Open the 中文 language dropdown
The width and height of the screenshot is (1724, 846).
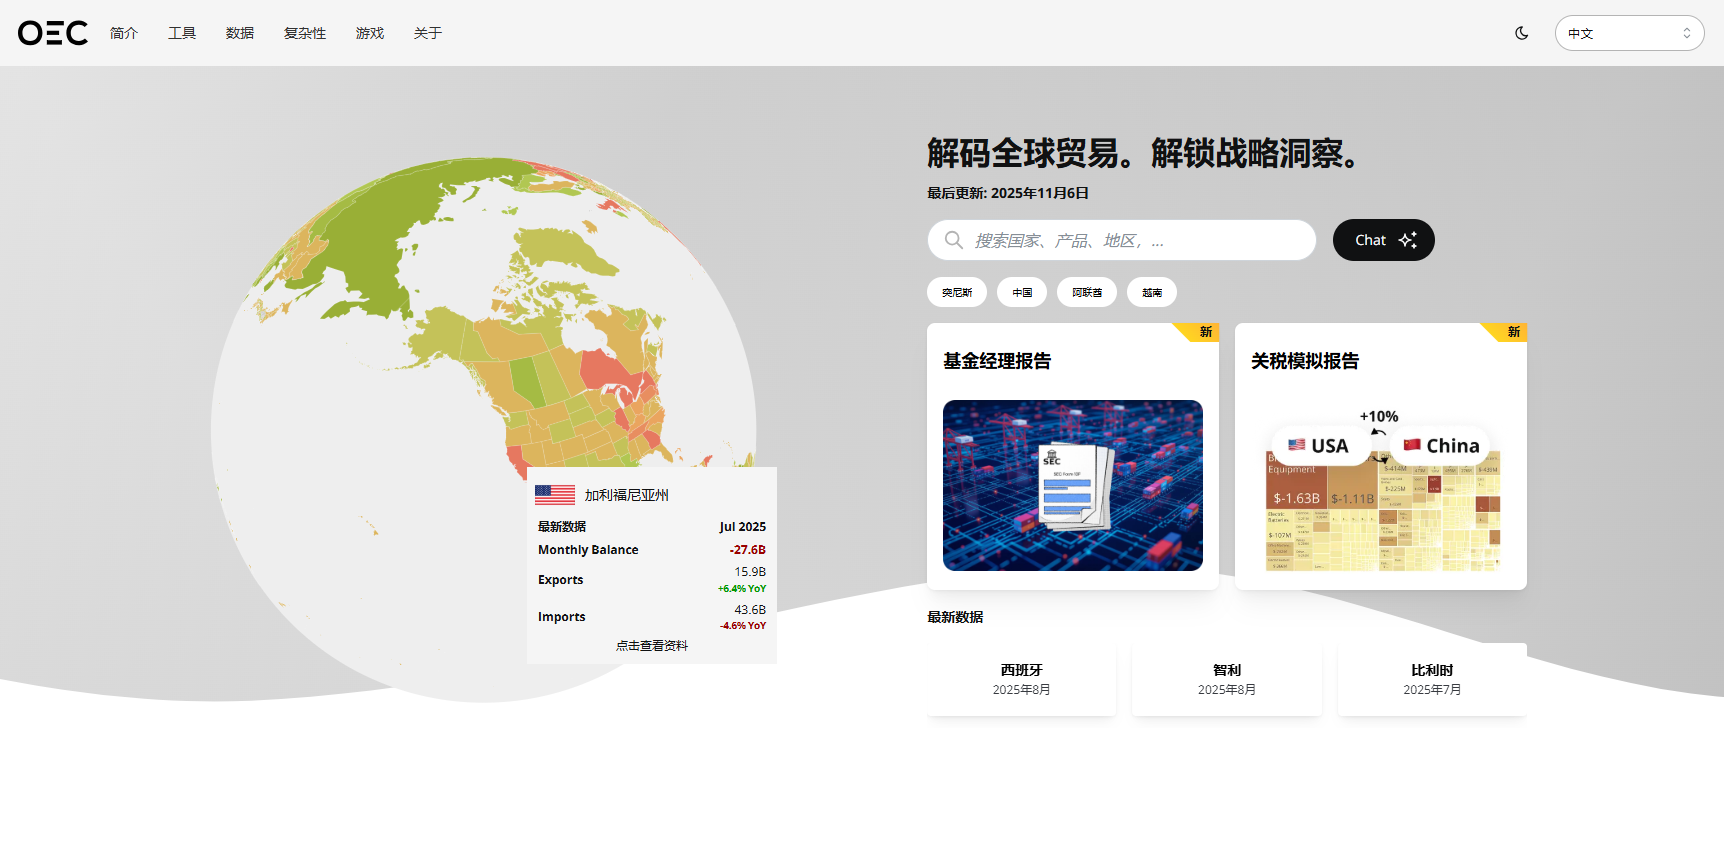[x=1628, y=33]
